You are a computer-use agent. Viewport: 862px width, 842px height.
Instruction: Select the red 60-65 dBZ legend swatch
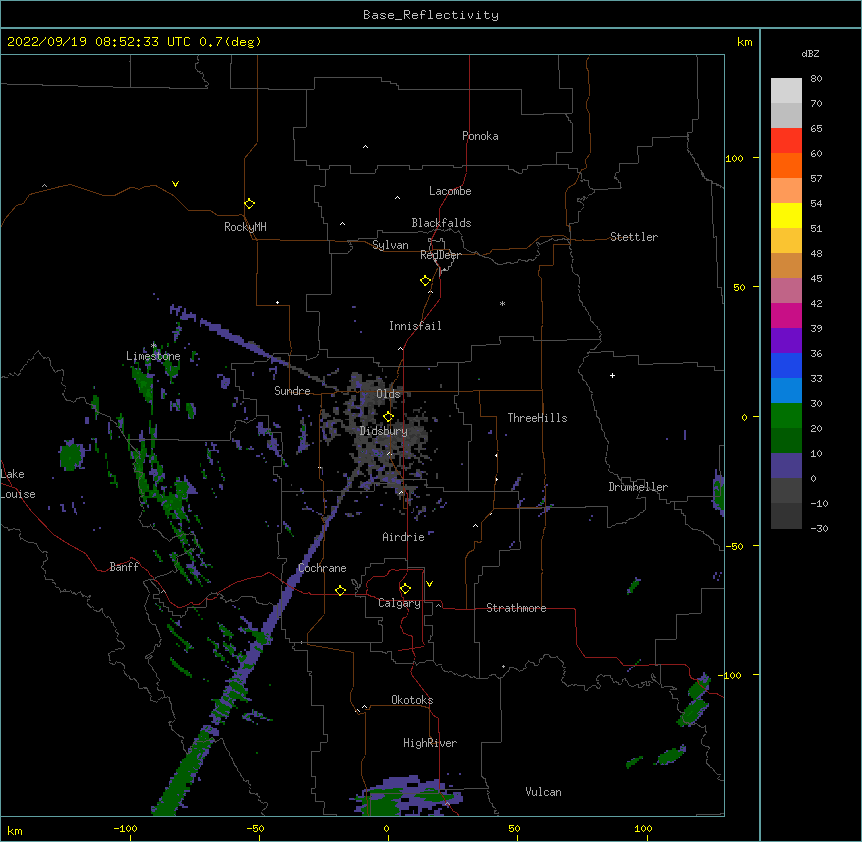tap(786, 141)
